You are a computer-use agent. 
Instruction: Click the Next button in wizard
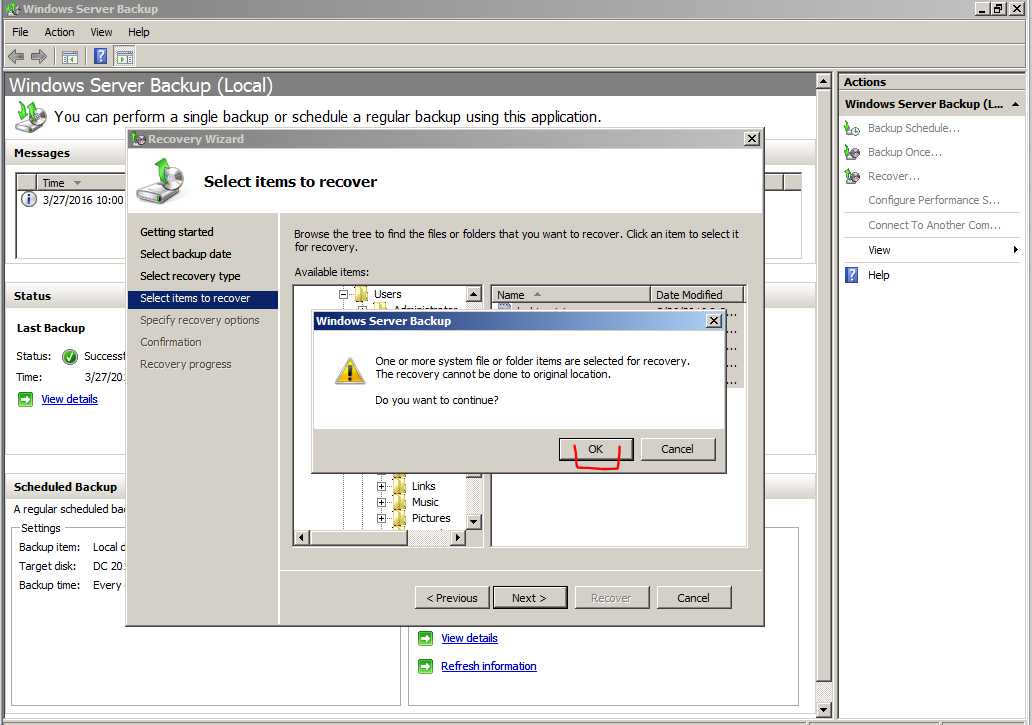[x=530, y=598]
